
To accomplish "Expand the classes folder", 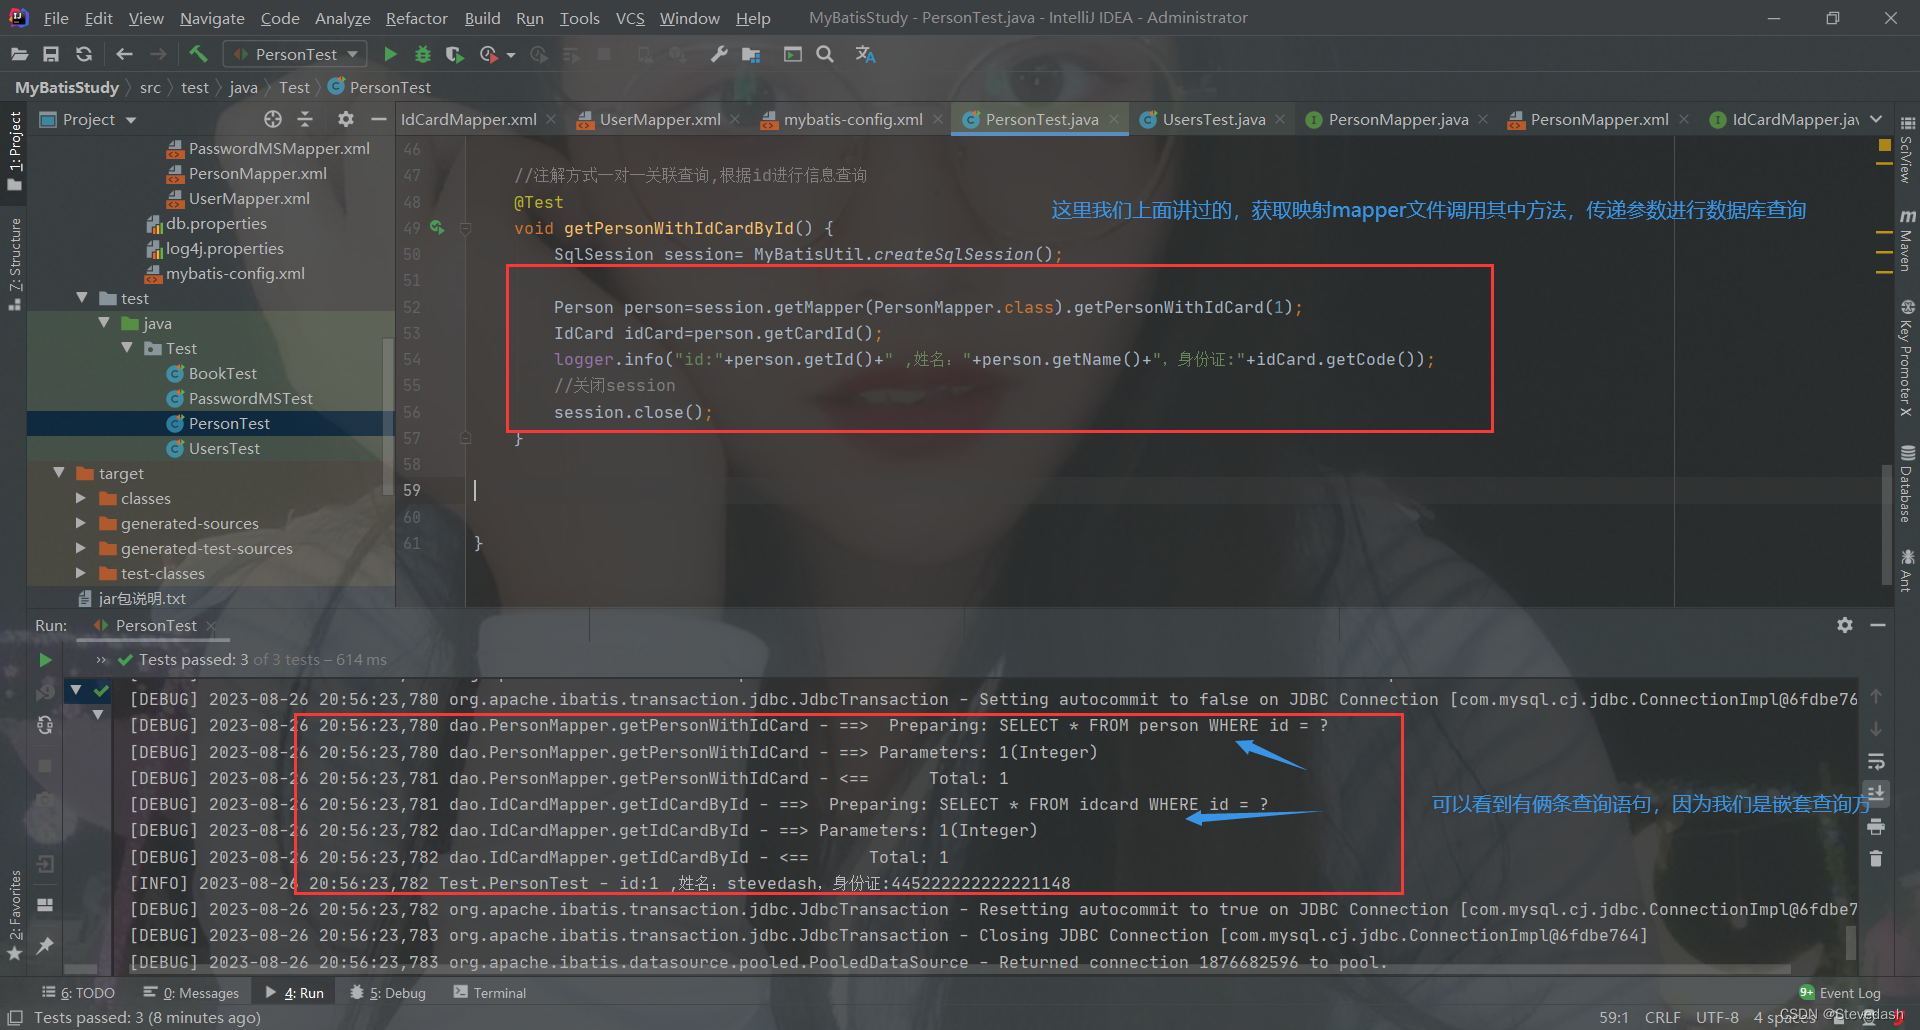I will pyautogui.click(x=81, y=498).
